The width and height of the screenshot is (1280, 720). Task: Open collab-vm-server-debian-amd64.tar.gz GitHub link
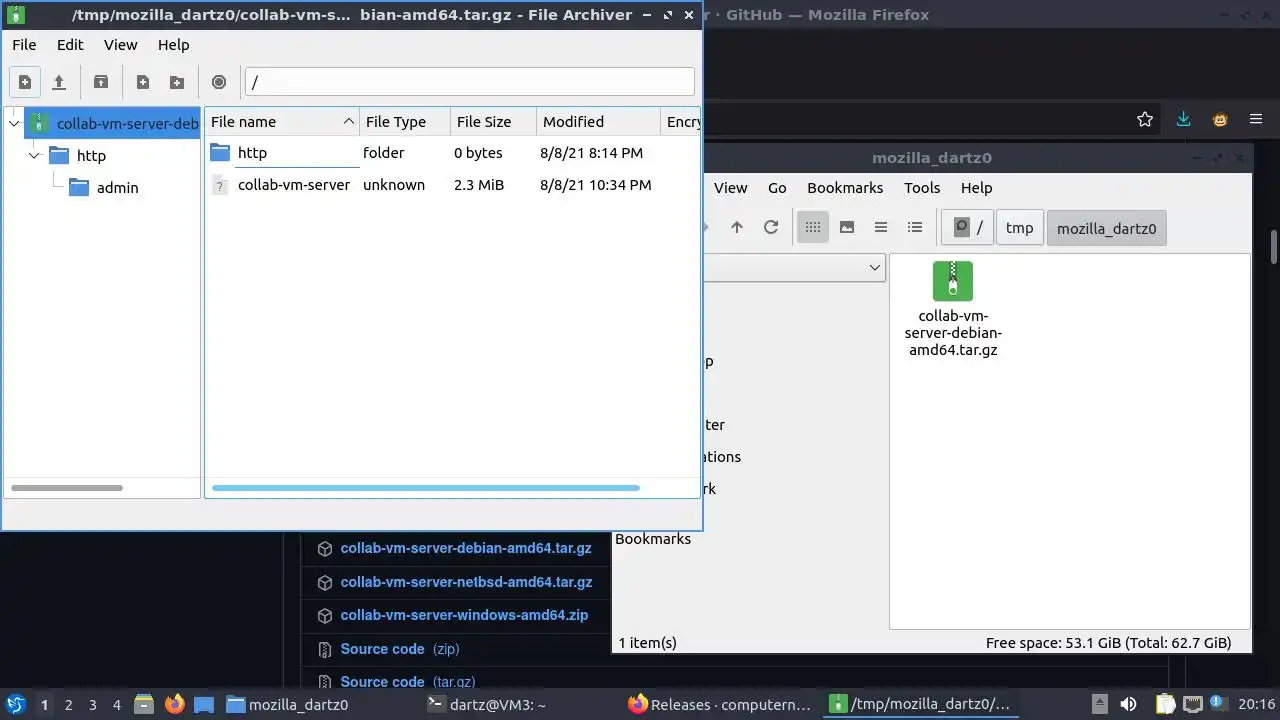466,549
